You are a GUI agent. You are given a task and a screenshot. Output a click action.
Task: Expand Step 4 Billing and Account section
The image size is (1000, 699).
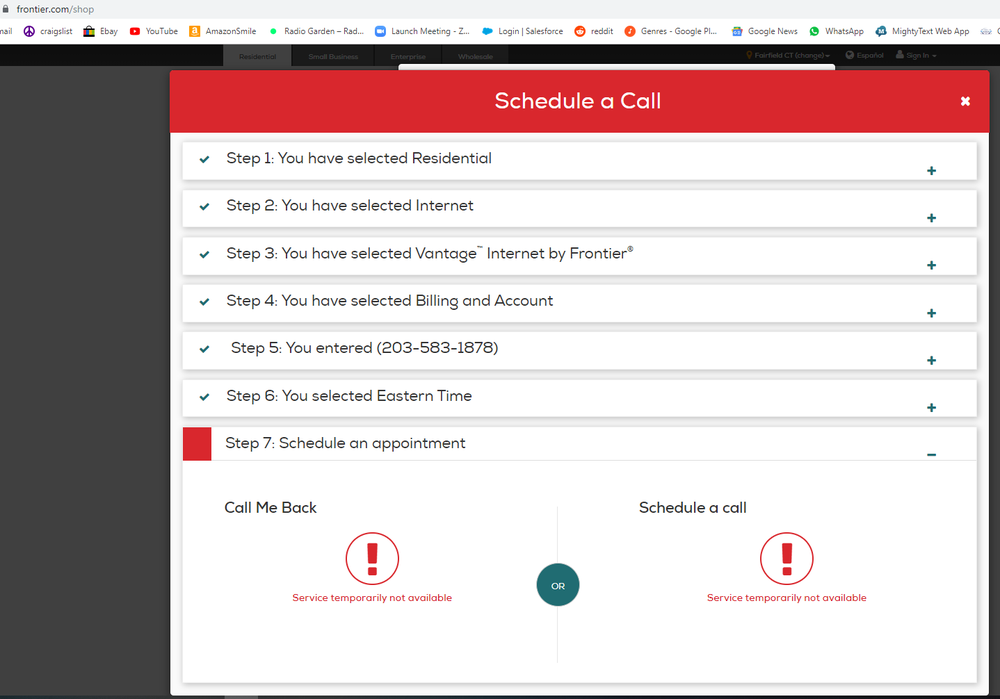[x=931, y=313]
